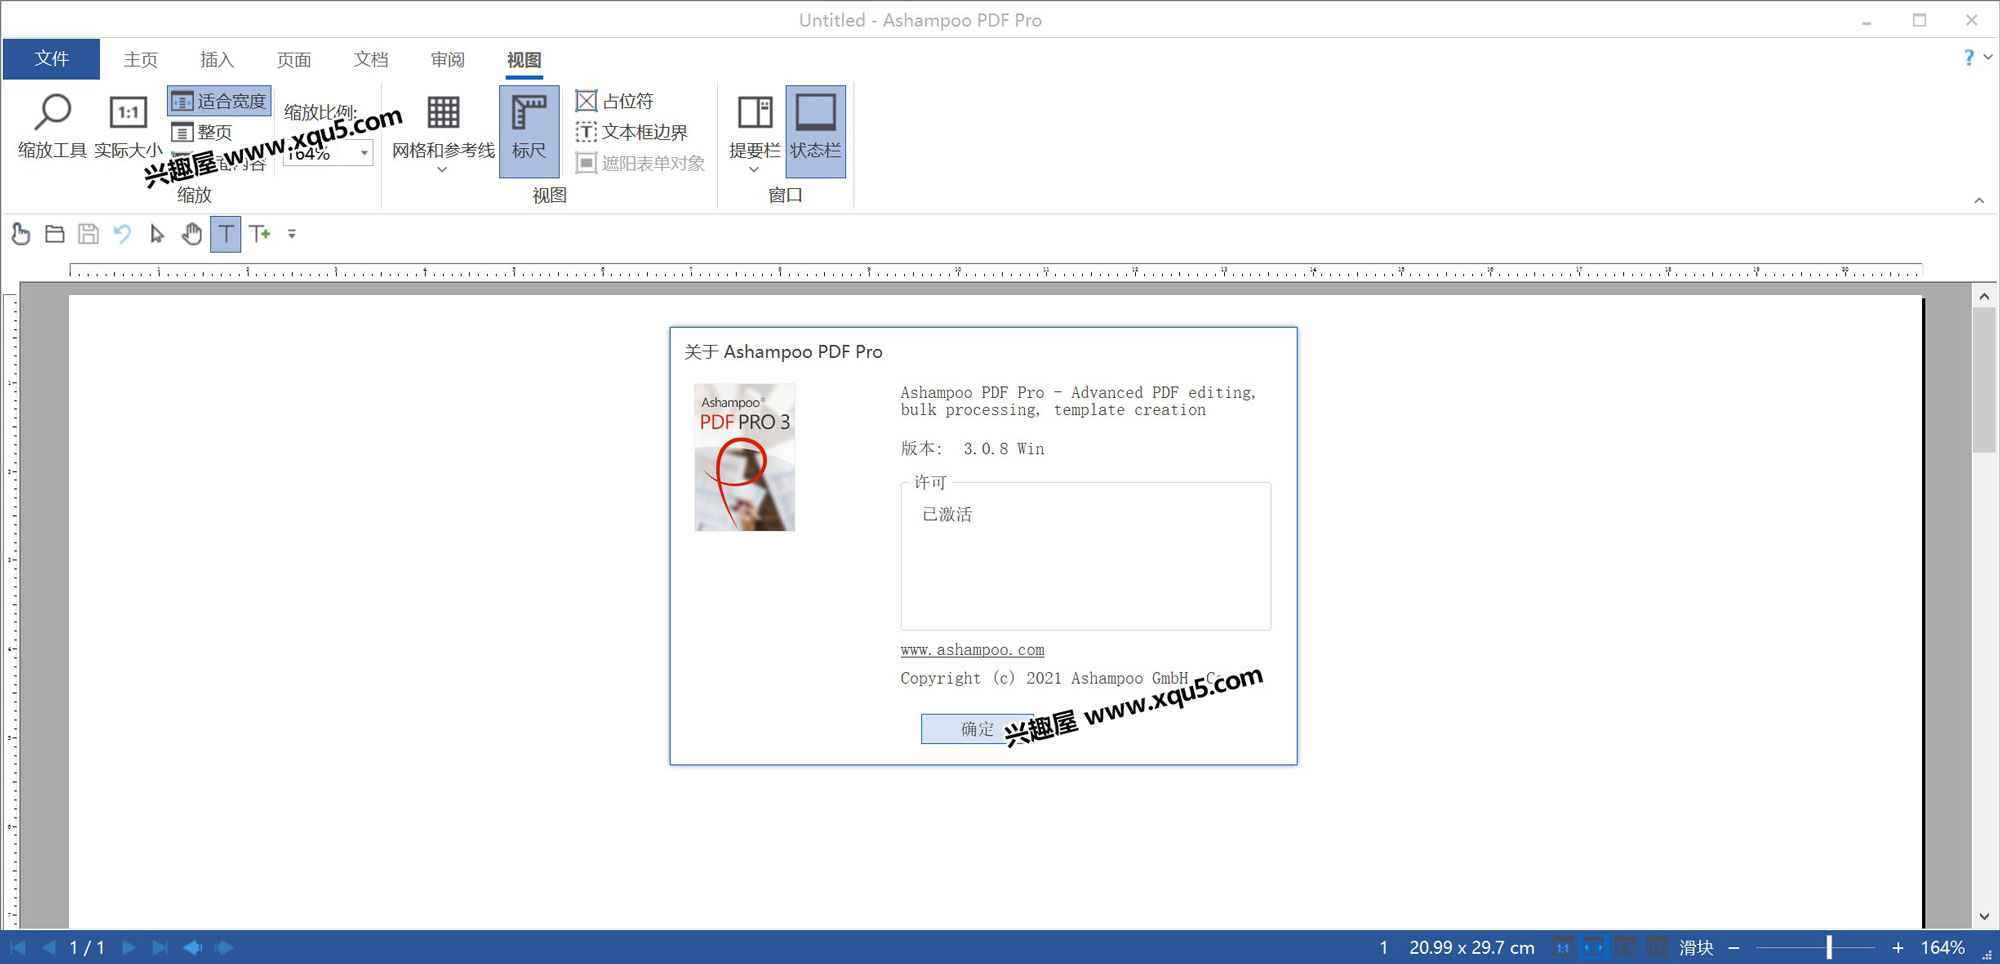Click 确定 to close About dialog
The width and height of the screenshot is (2000, 964).
pos(977,729)
